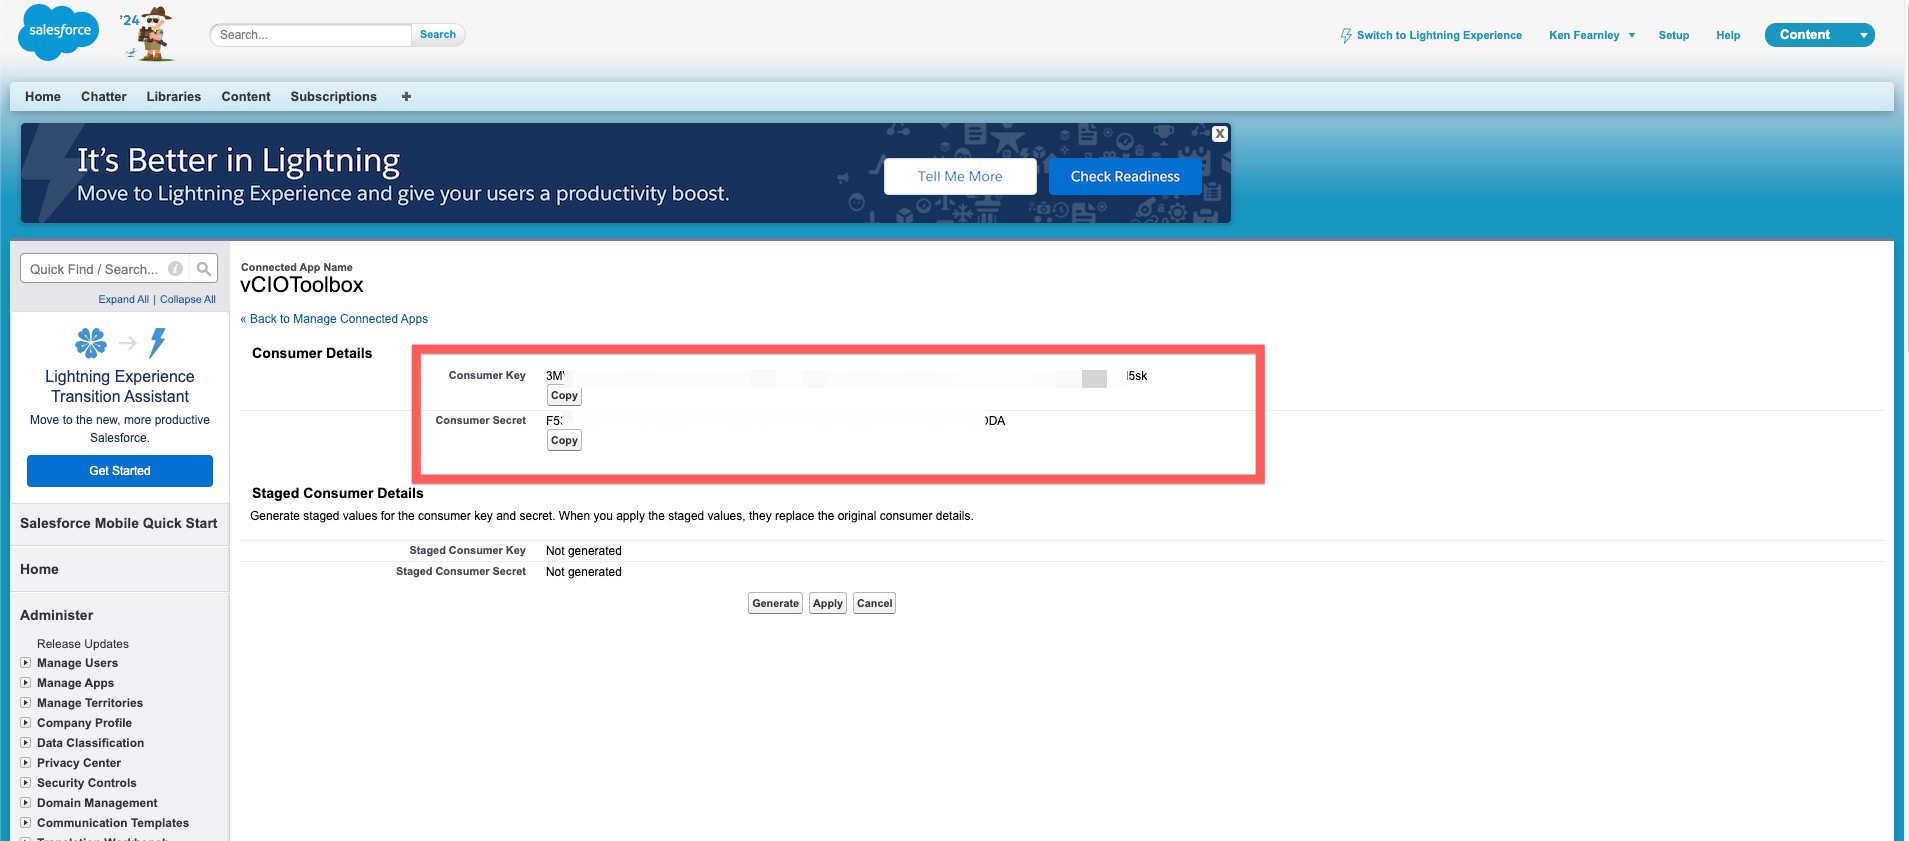Copy the Consumer Key
This screenshot has height=841, width=1909.
564,396
